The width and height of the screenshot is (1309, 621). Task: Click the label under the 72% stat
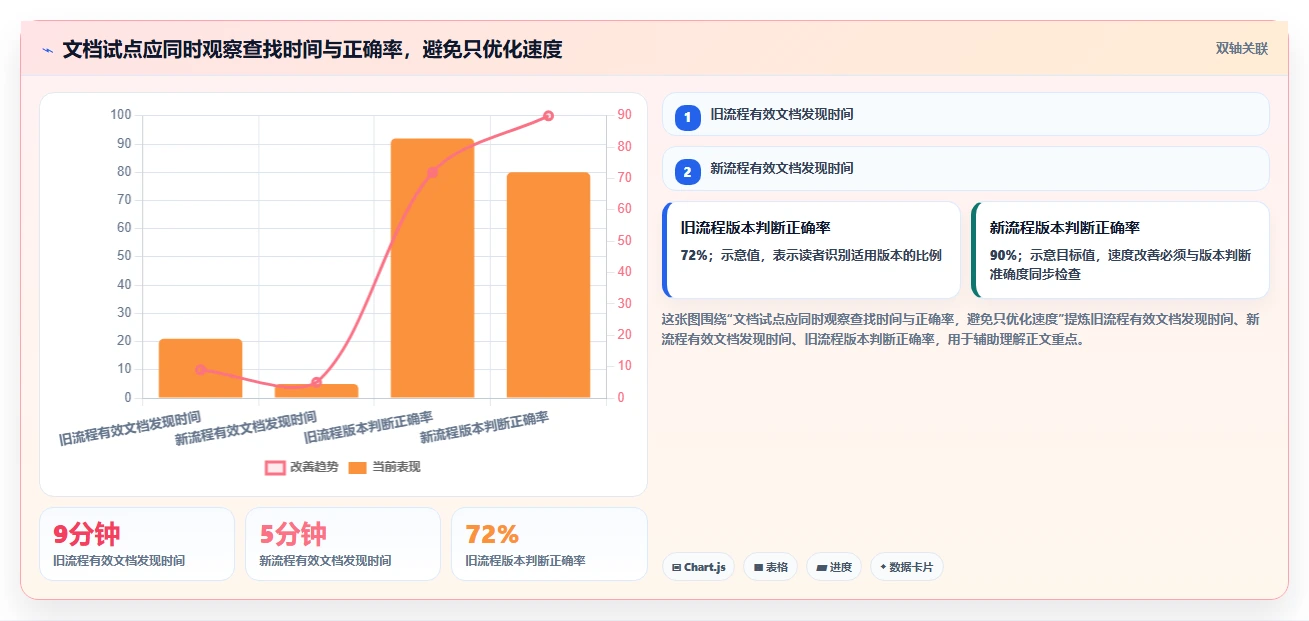[525, 561]
